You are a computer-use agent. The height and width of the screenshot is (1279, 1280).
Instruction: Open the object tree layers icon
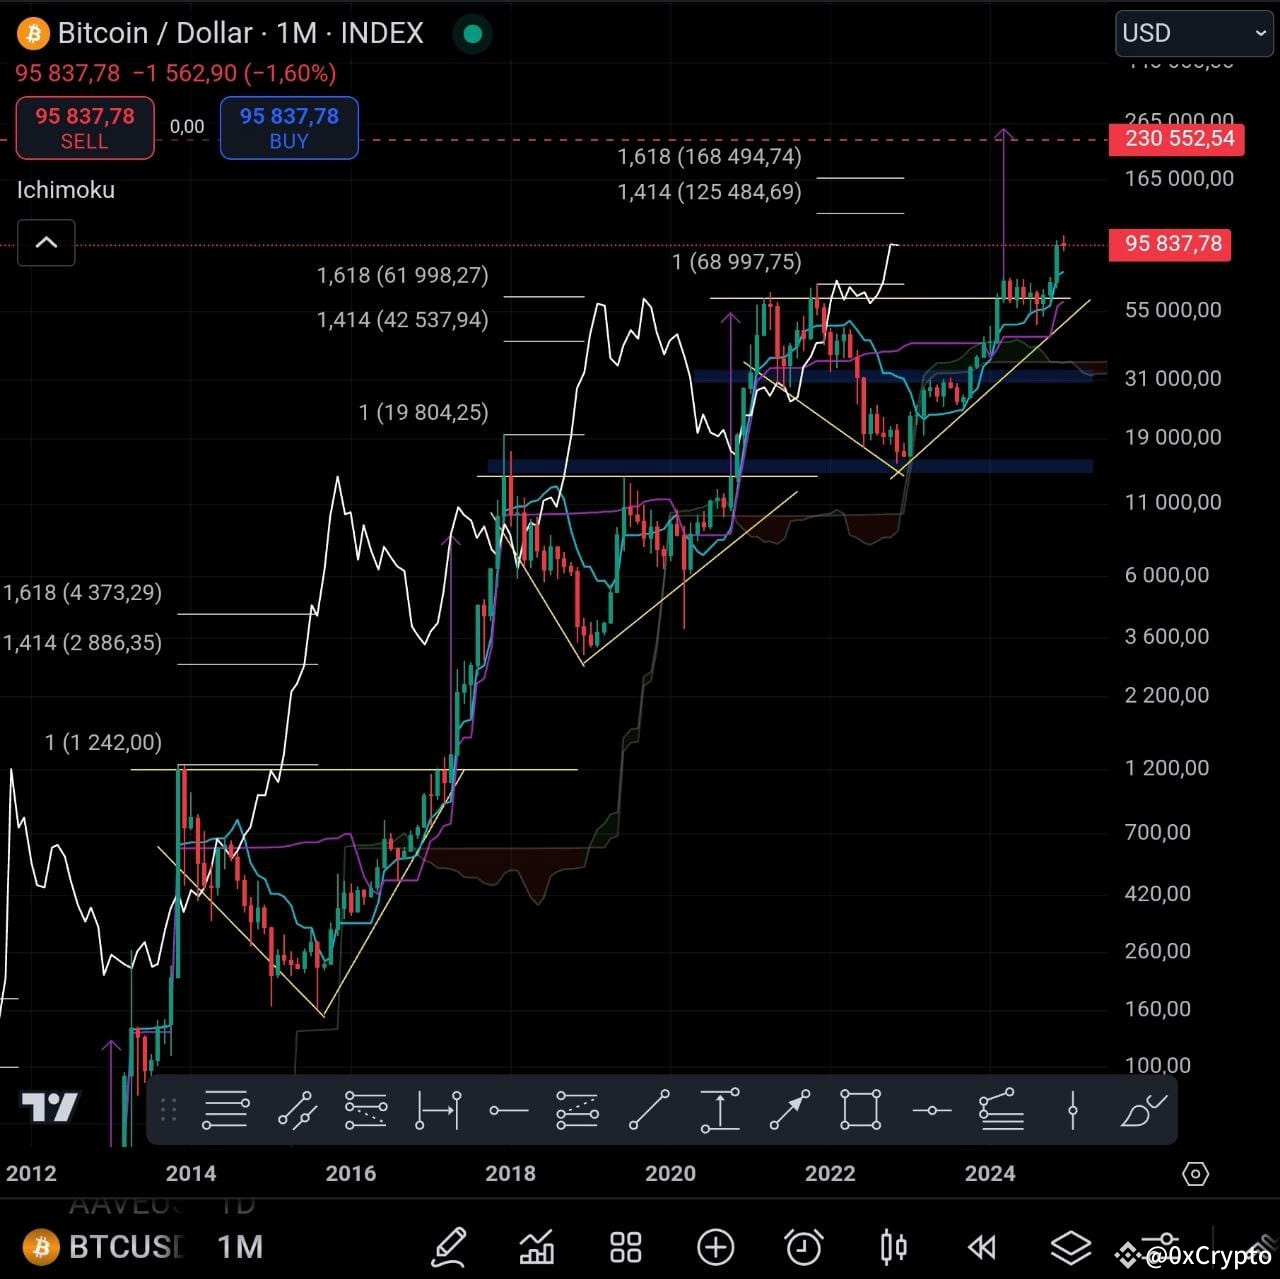pyautogui.click(x=1071, y=1247)
